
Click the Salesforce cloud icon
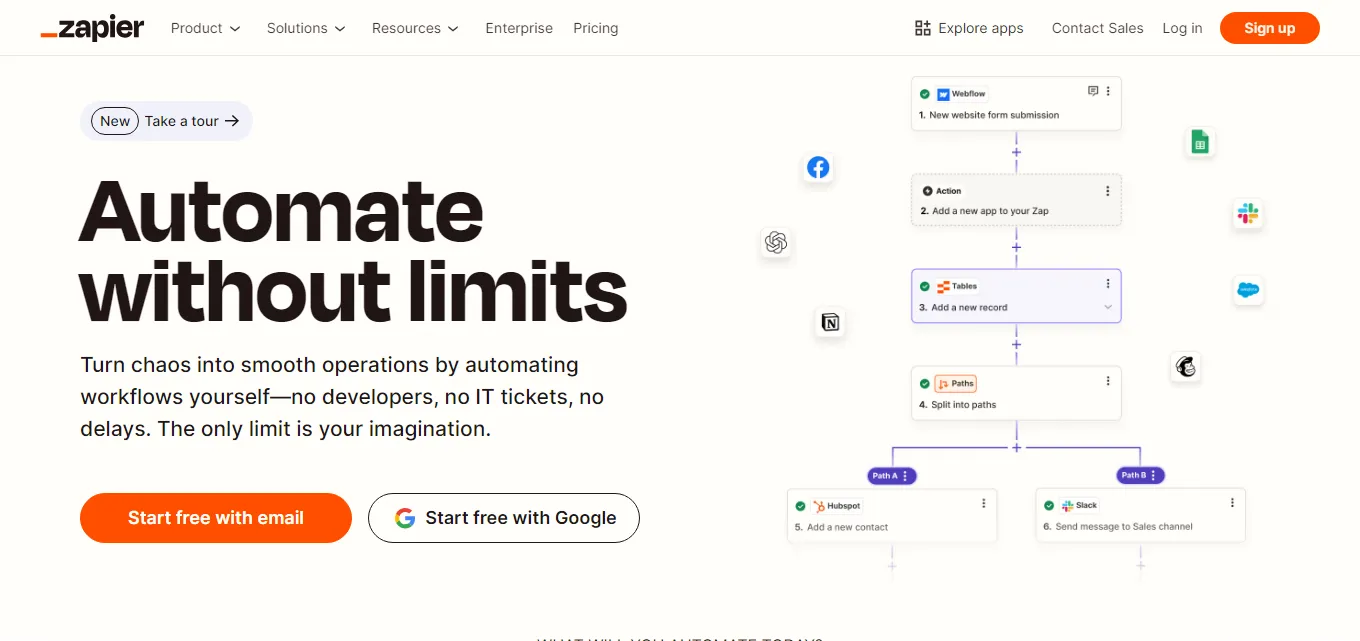click(x=1247, y=291)
